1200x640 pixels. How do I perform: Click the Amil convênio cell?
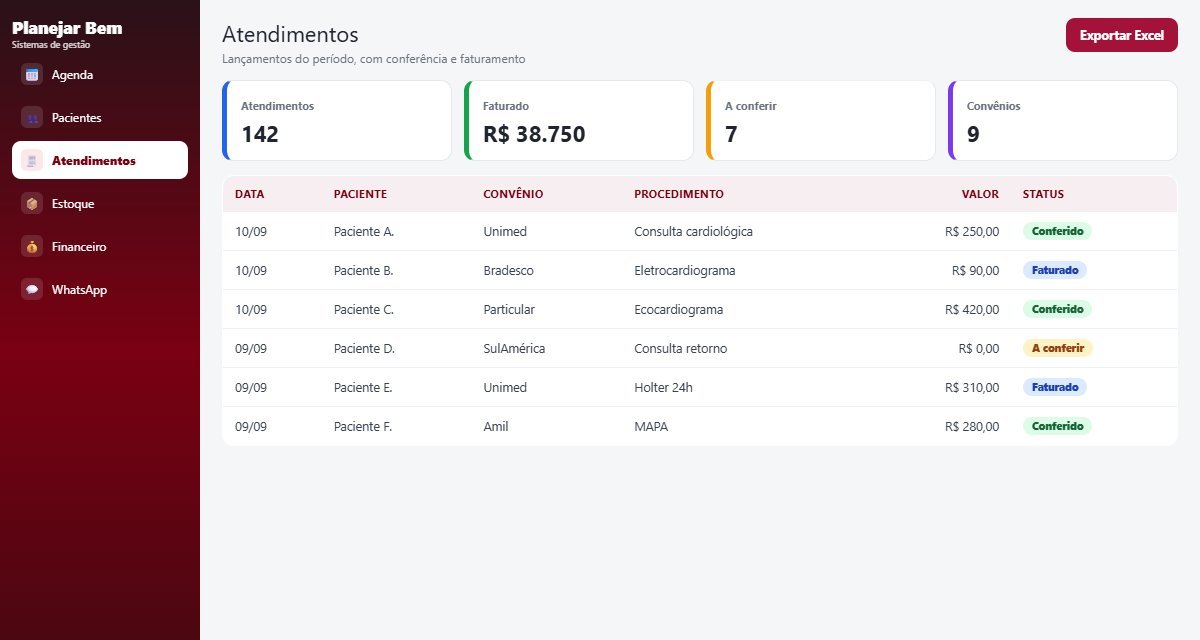pyautogui.click(x=496, y=426)
